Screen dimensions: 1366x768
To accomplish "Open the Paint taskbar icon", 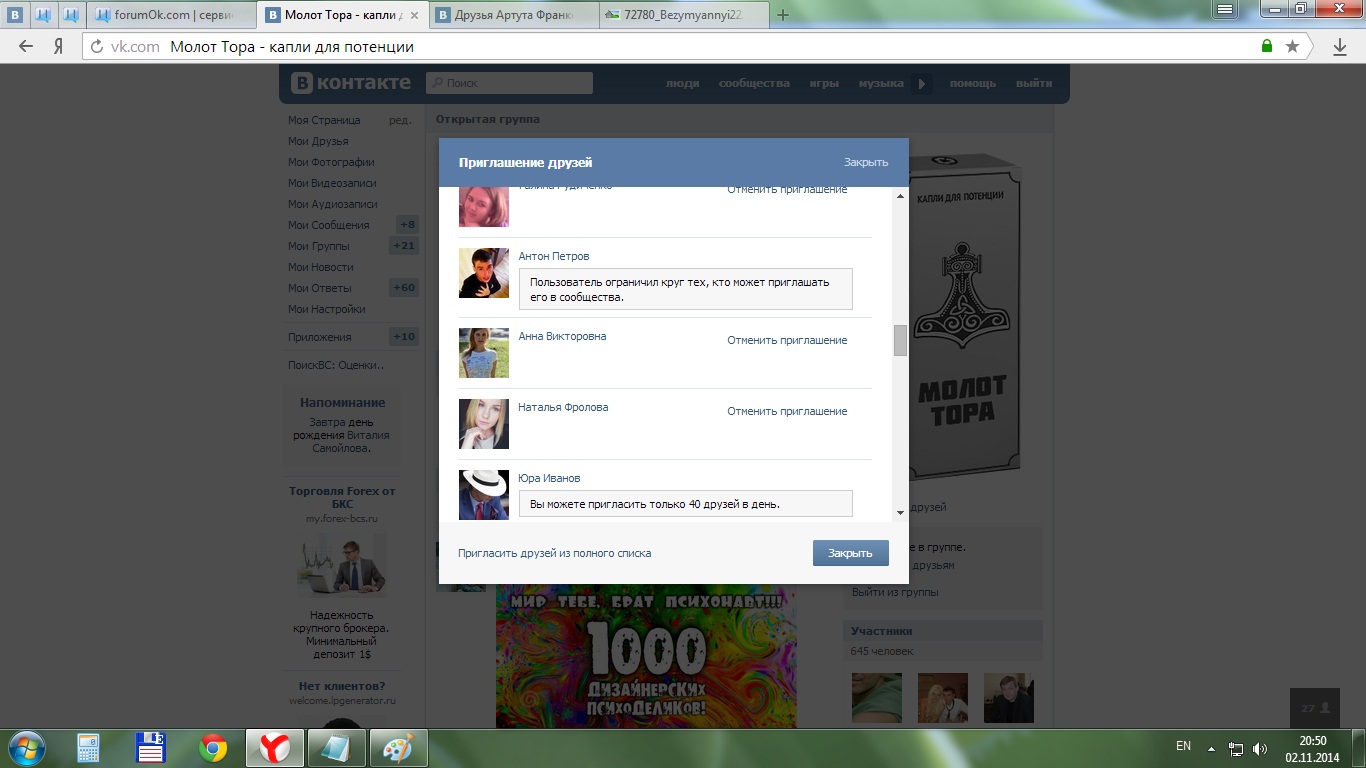I will click(399, 747).
